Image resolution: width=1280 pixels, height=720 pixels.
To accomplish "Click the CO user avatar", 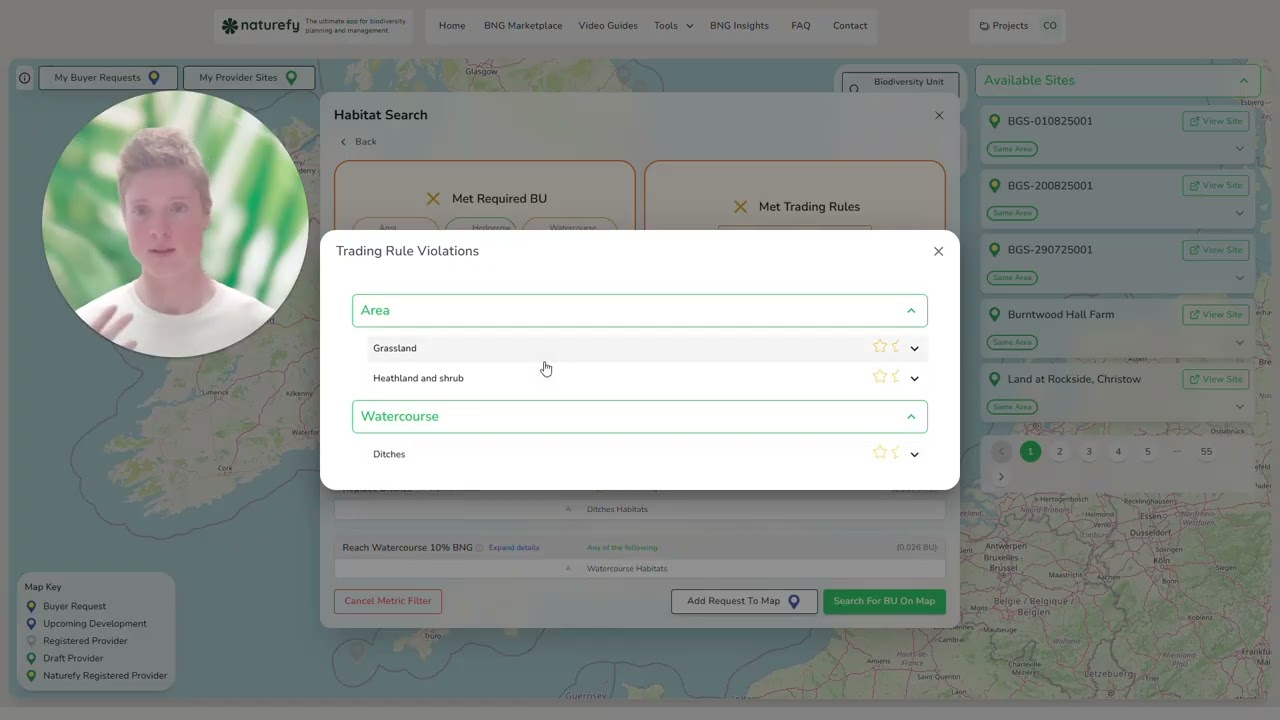I will point(1050,26).
